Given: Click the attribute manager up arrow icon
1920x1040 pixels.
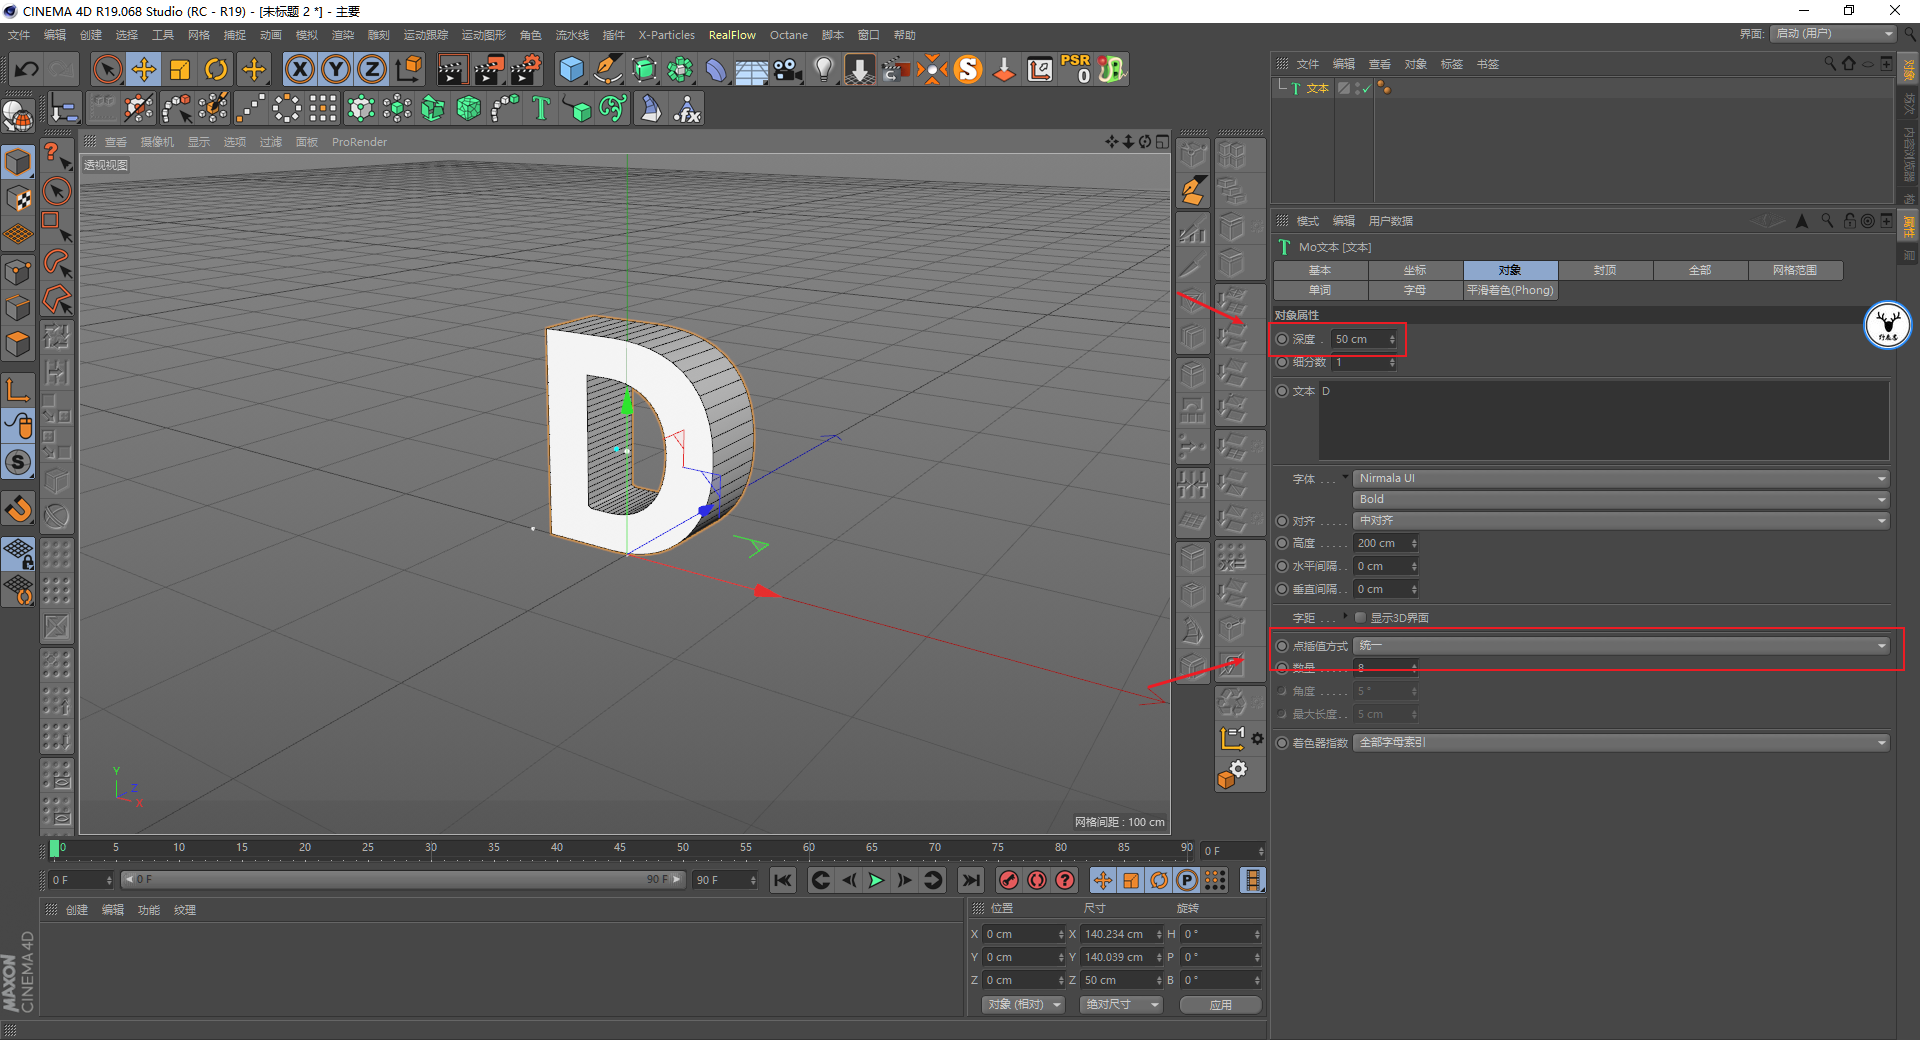Looking at the screenshot, I should coord(1802,221).
